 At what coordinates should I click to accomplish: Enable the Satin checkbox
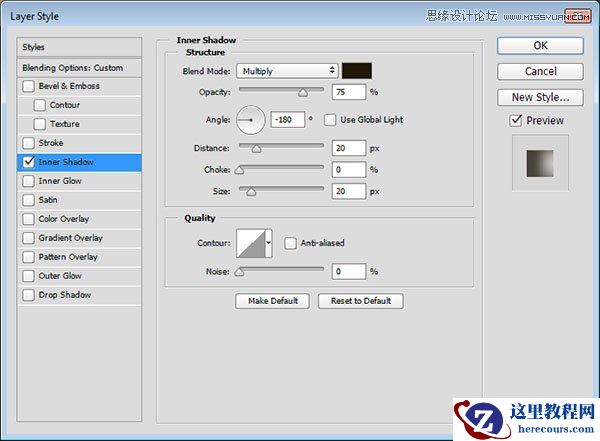28,200
